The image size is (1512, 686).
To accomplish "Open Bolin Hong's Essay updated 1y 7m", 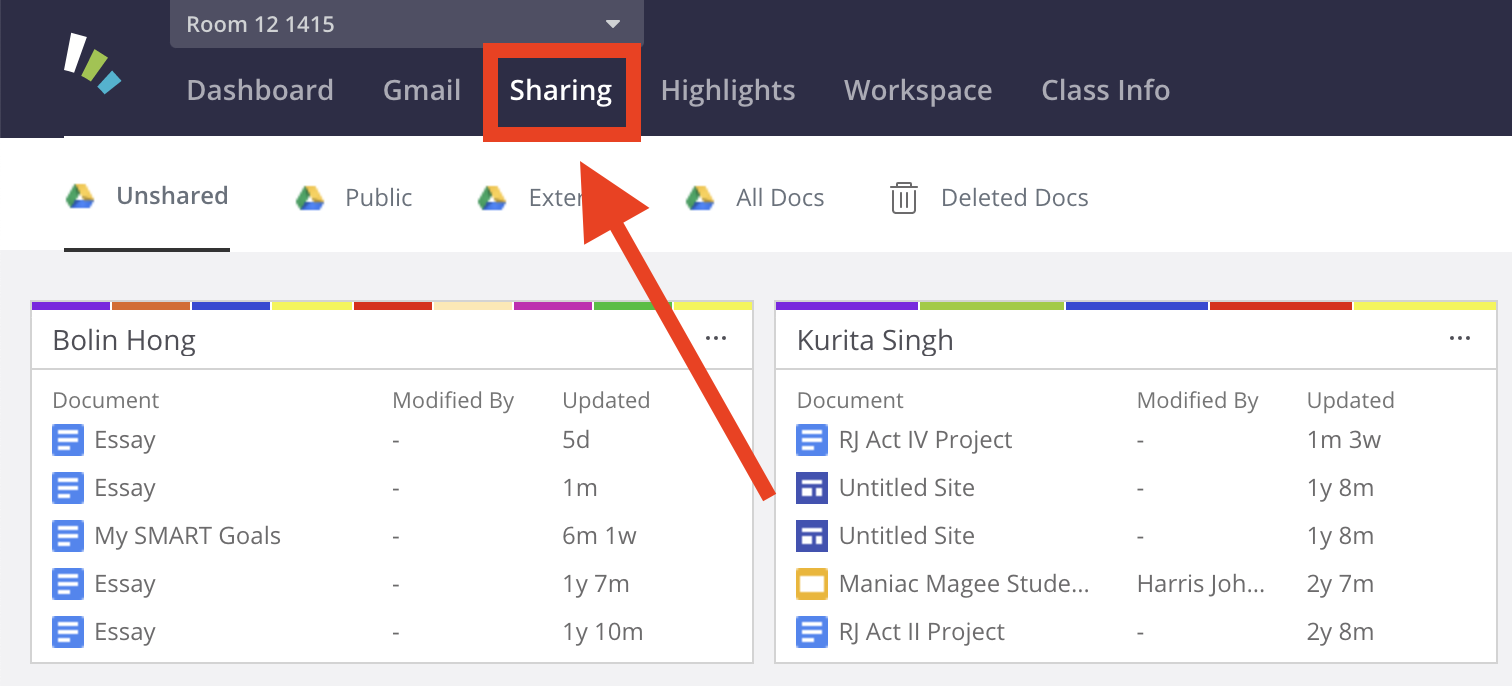I will click(125, 584).
